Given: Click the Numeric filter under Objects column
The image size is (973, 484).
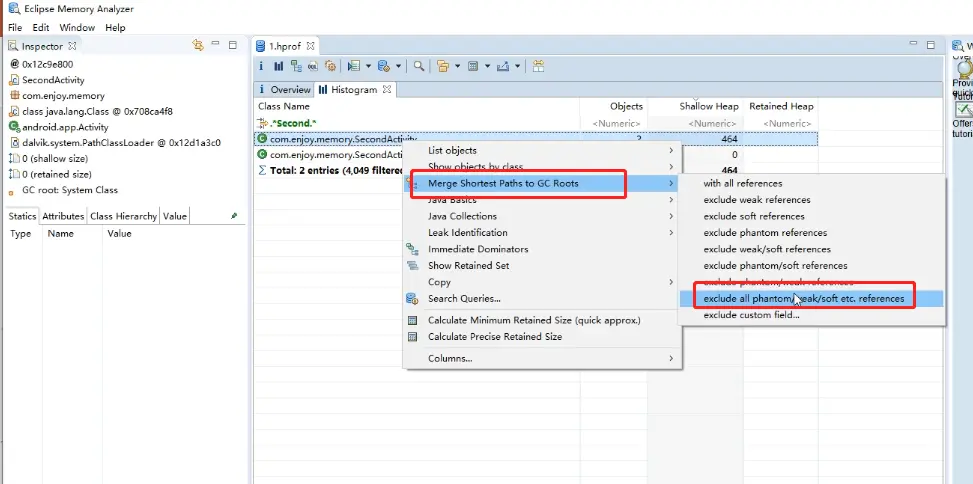Looking at the screenshot, I should (614, 123).
